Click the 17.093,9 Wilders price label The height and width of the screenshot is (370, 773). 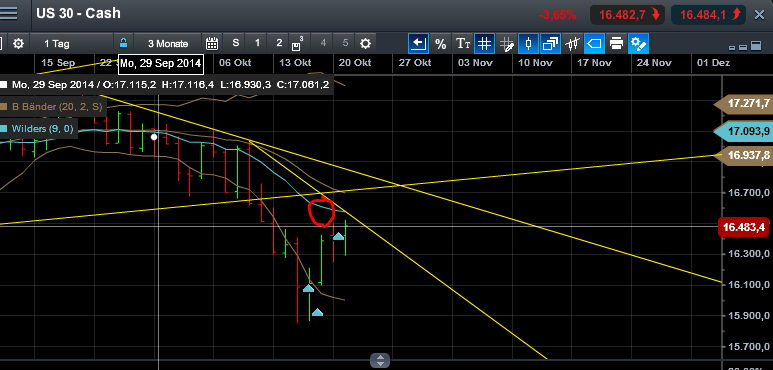coord(743,132)
